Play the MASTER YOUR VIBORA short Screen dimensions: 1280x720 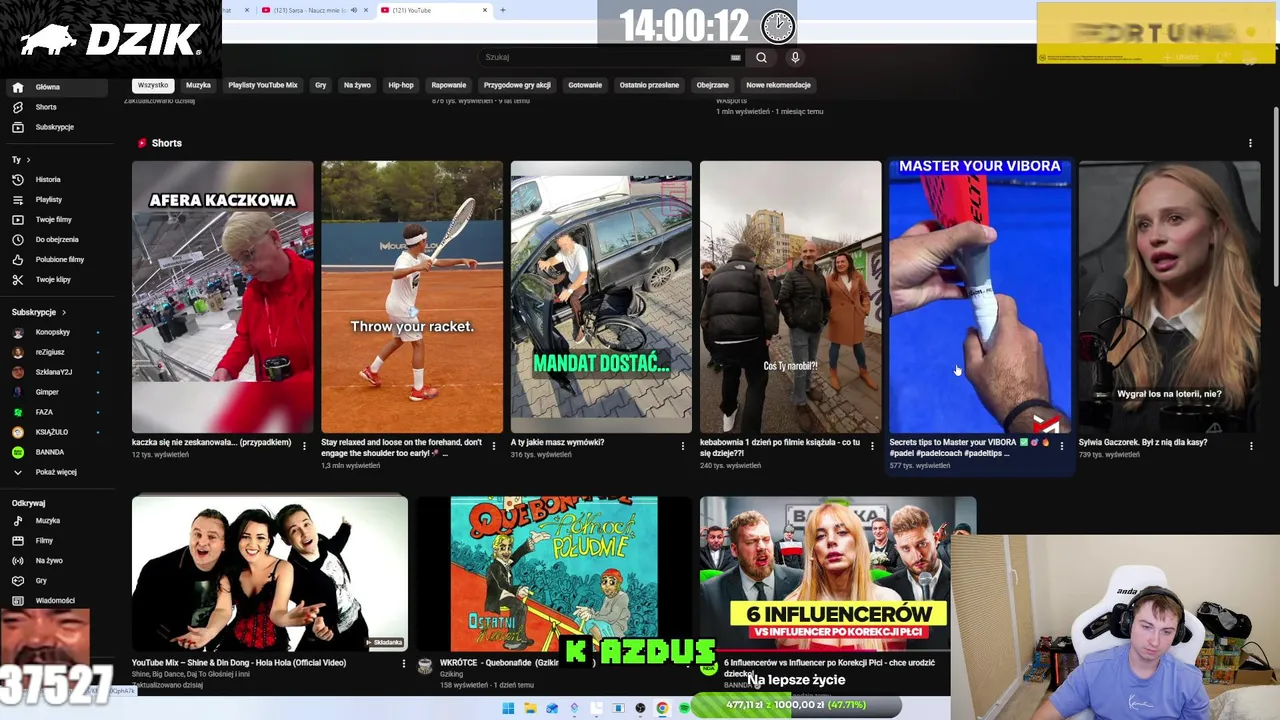click(980, 297)
